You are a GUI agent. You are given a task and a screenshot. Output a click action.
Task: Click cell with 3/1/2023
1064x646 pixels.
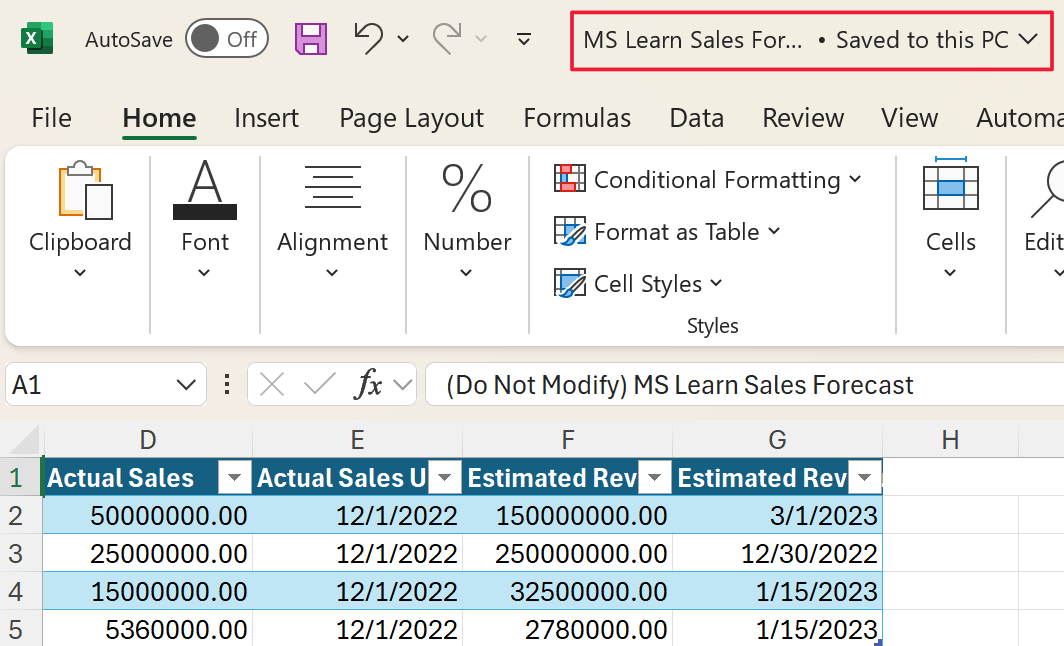pyautogui.click(x=778, y=516)
